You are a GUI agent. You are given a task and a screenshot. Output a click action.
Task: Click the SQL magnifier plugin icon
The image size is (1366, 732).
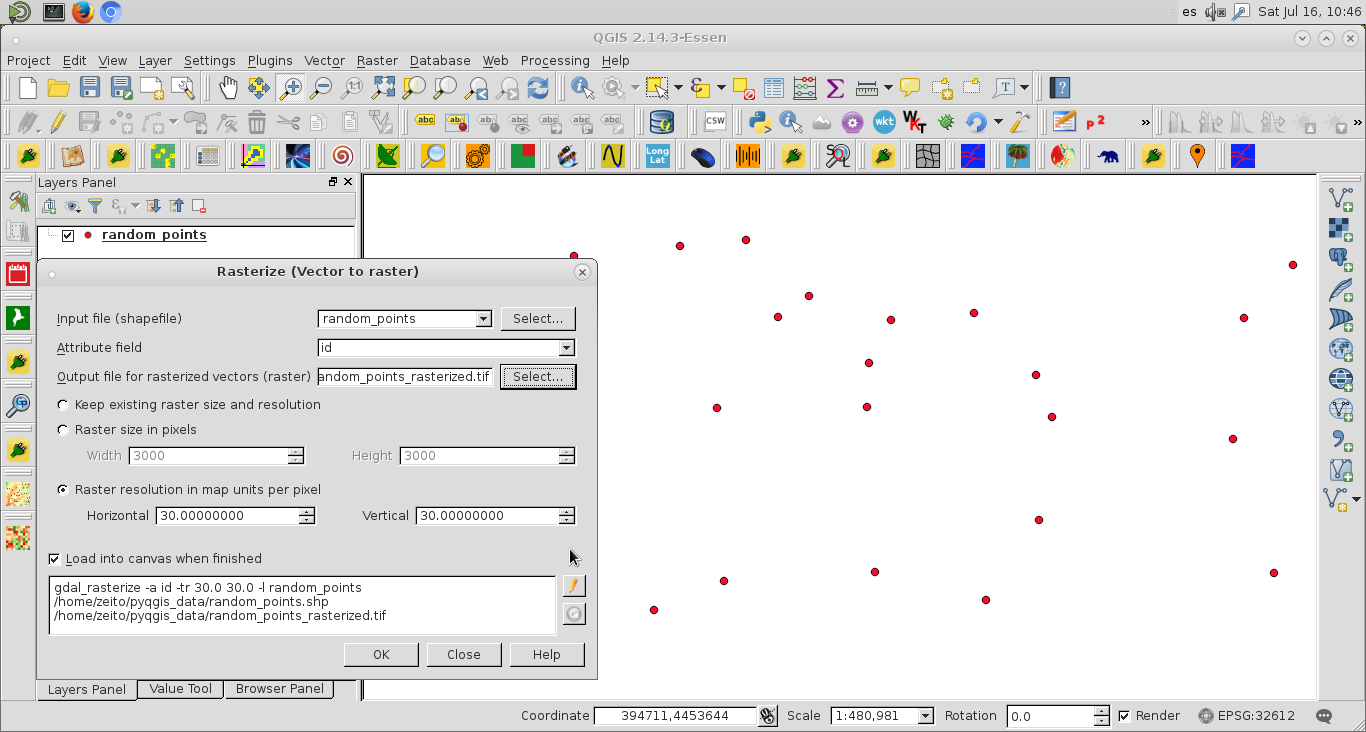pos(837,156)
